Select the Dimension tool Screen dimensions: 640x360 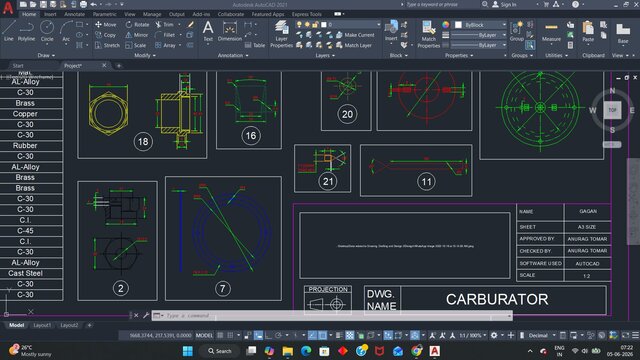(230, 31)
